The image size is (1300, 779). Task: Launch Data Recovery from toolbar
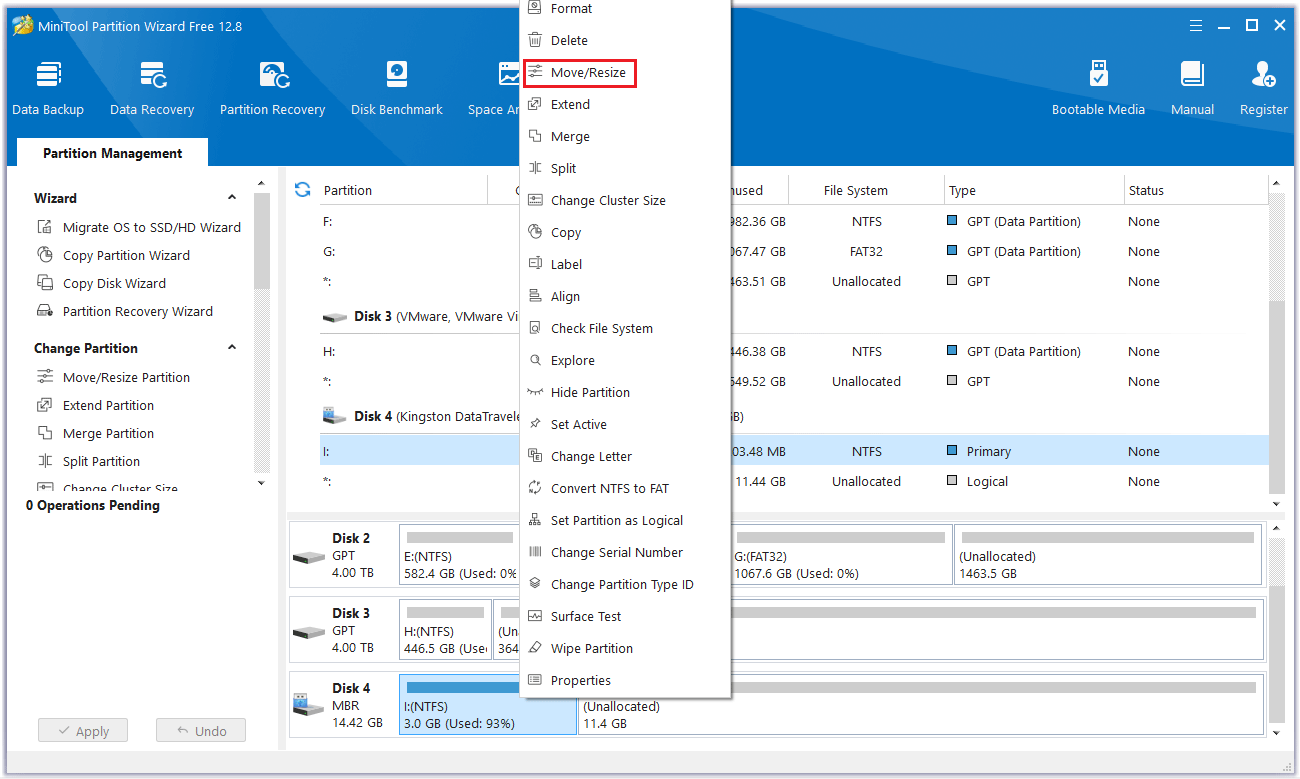click(x=152, y=89)
